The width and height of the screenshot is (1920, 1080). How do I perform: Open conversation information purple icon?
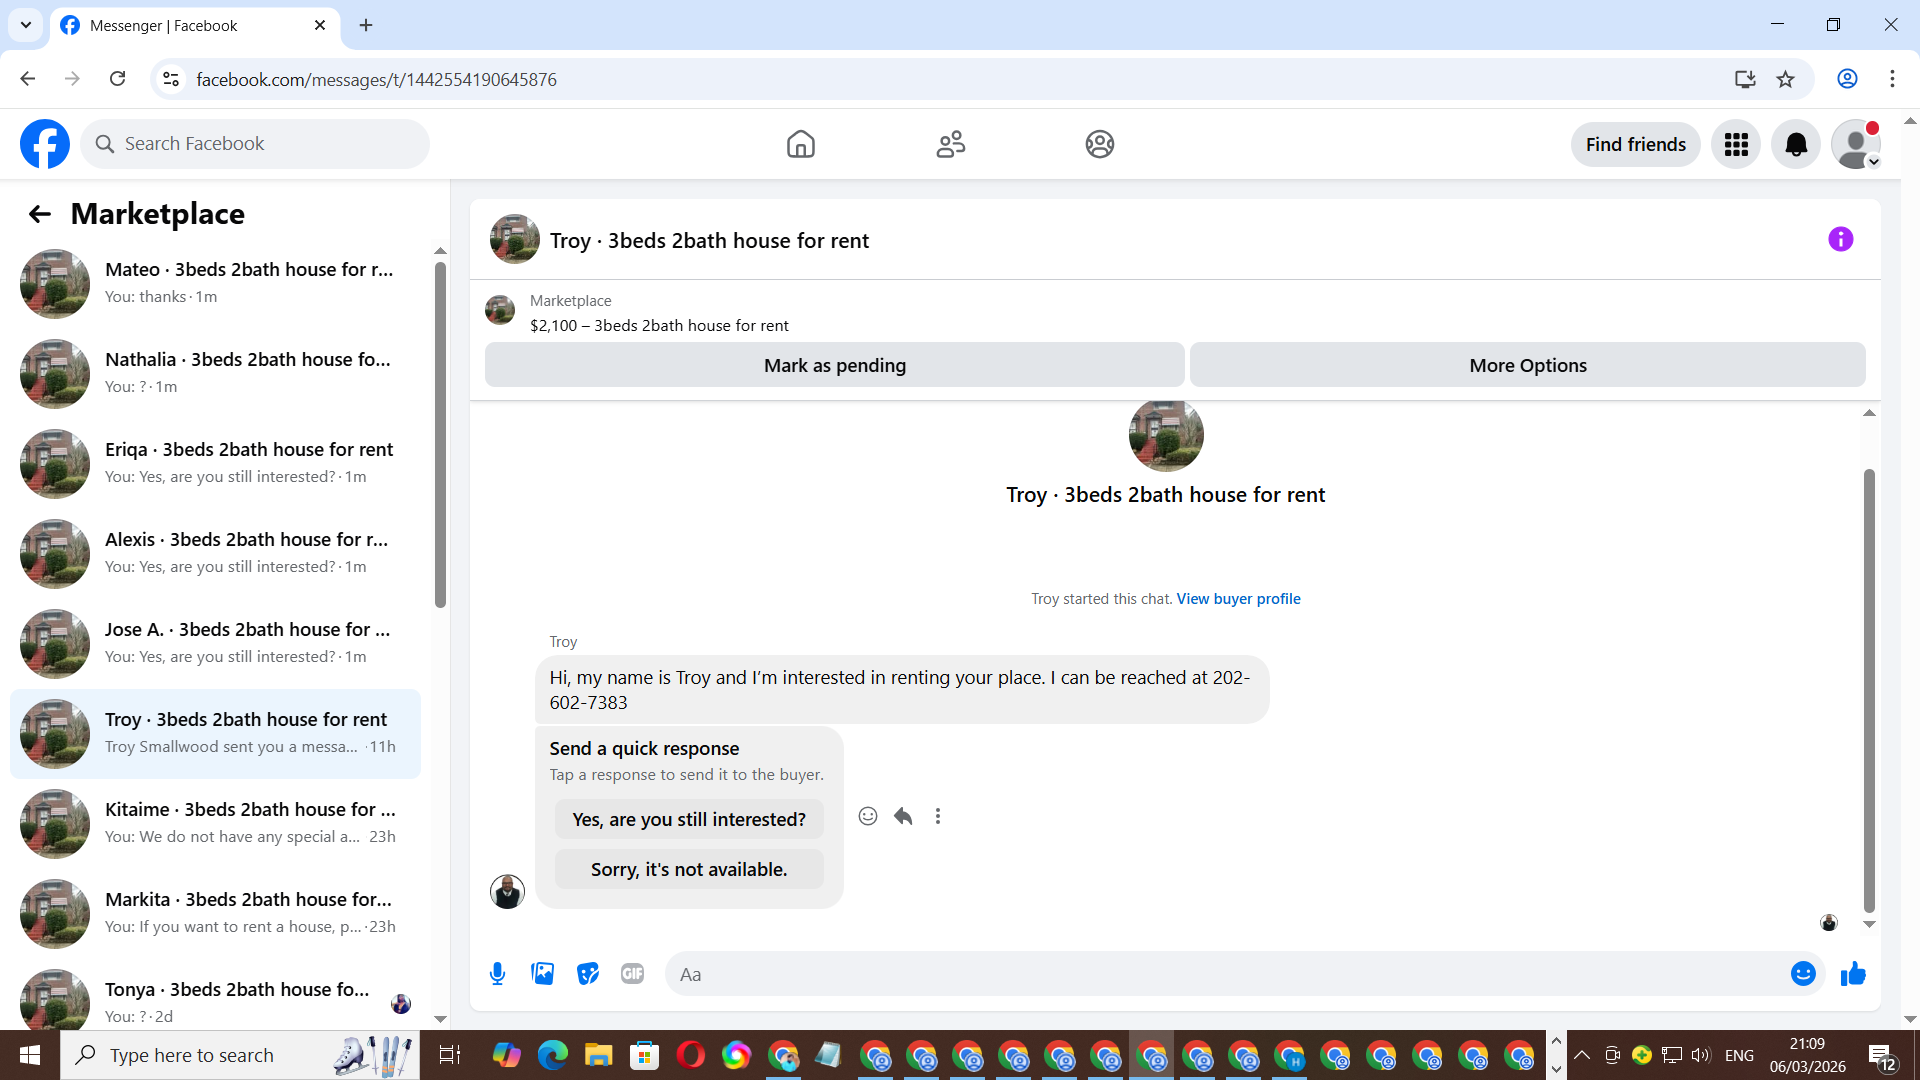pyautogui.click(x=1840, y=240)
